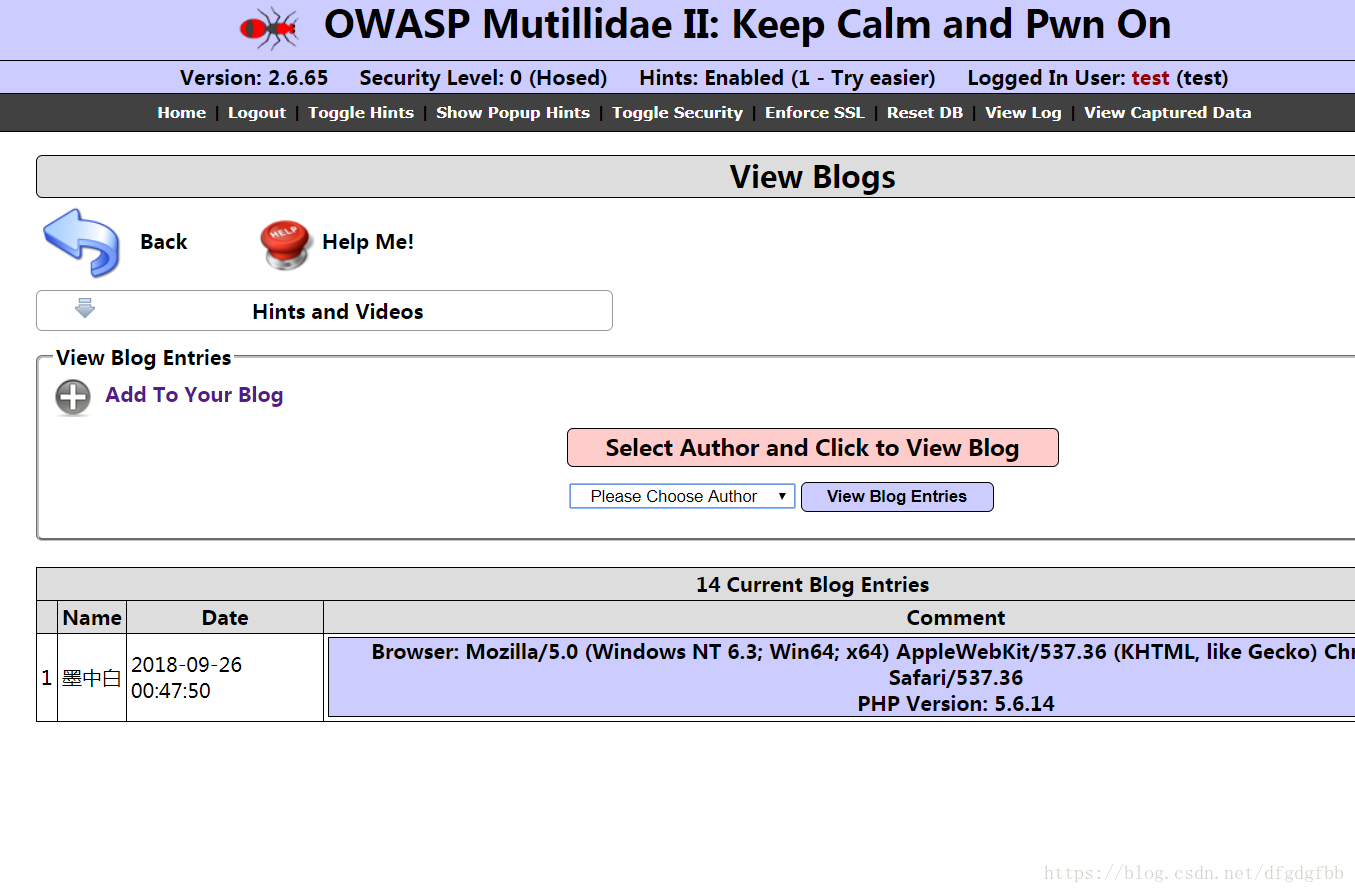Click the gray plus icon beside Add To Your Blog

(x=73, y=397)
